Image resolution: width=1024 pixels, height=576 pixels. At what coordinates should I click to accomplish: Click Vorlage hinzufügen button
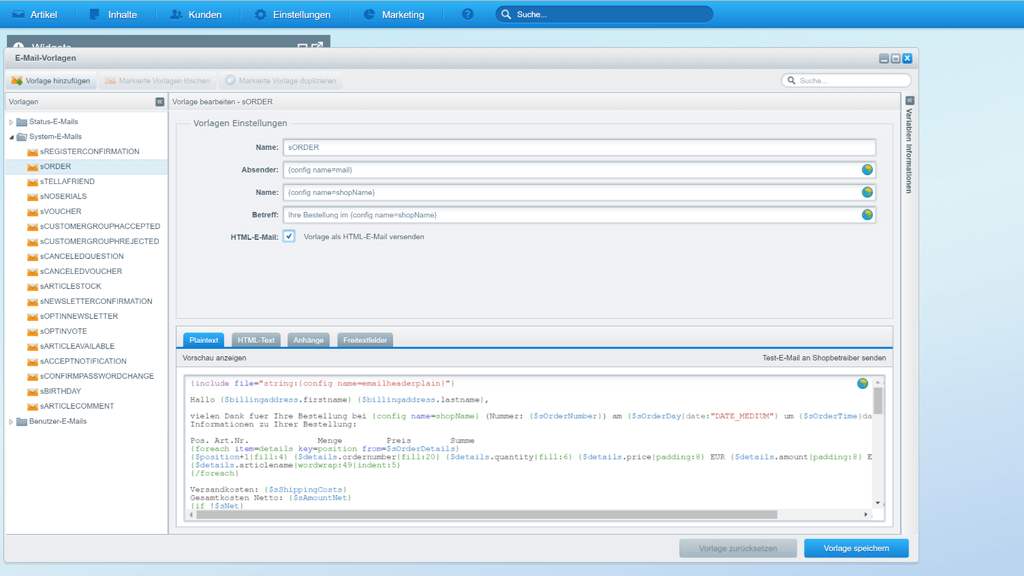(51, 80)
